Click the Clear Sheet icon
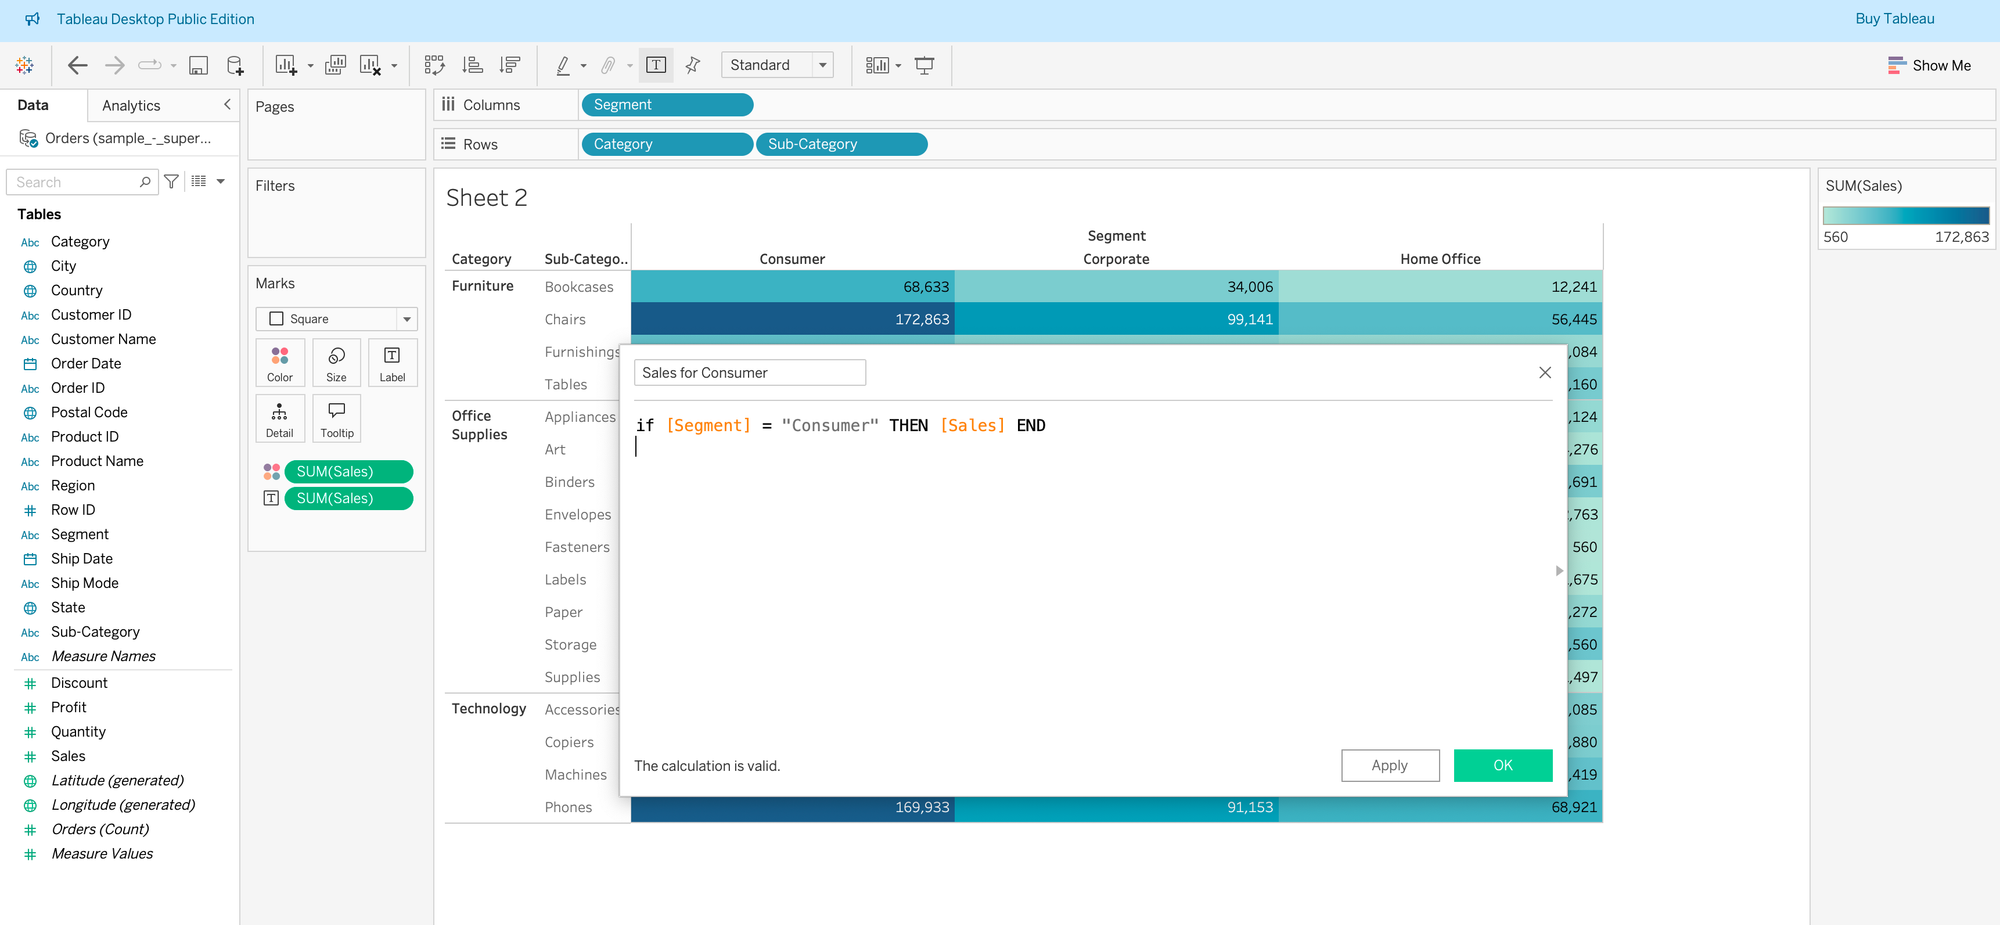 [x=370, y=65]
